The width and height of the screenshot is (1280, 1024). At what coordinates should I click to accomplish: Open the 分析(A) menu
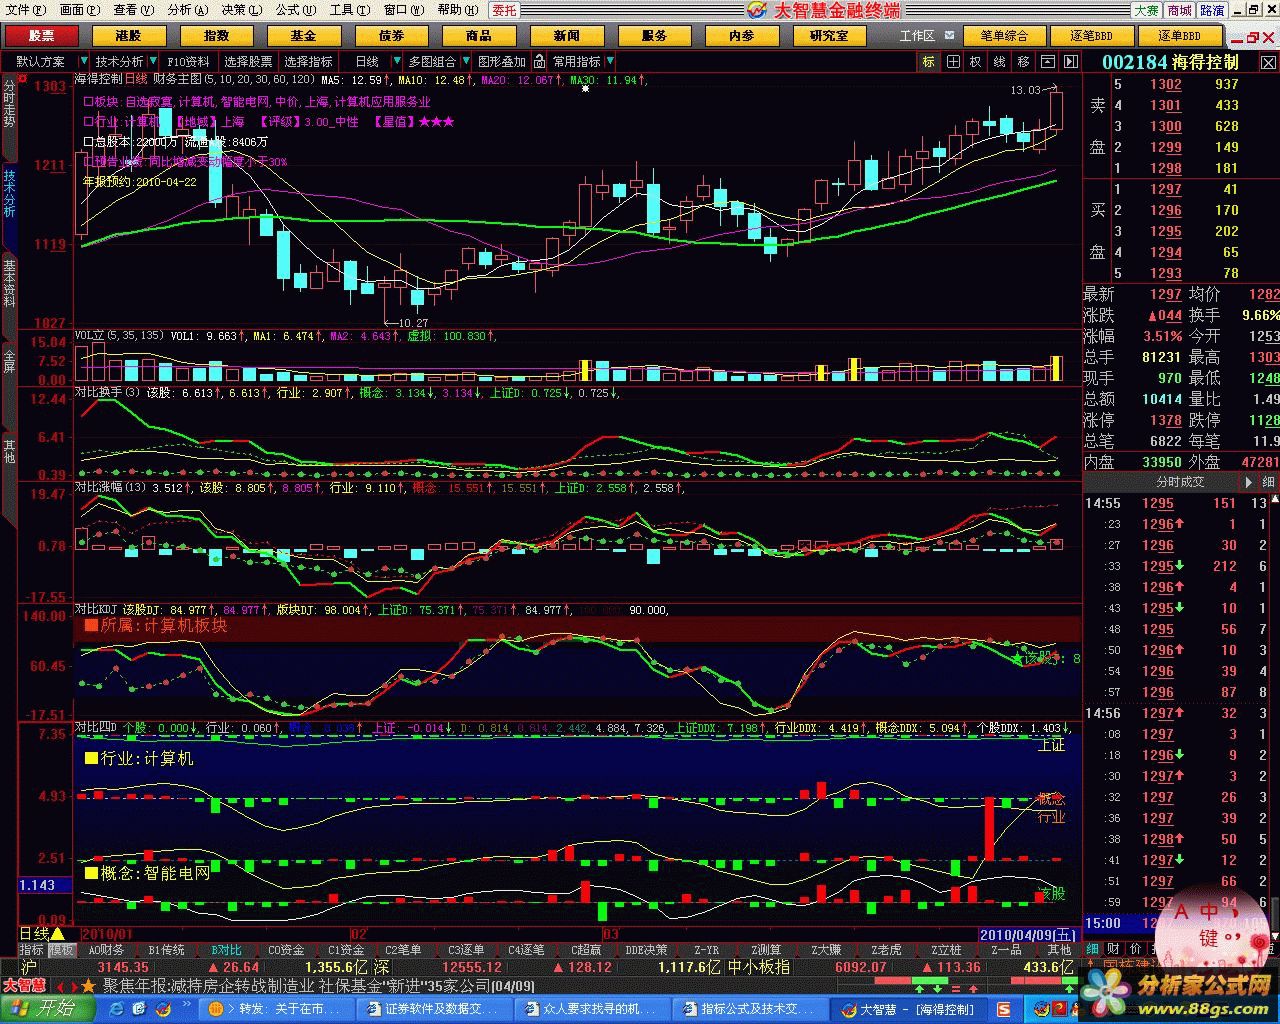pyautogui.click(x=188, y=10)
